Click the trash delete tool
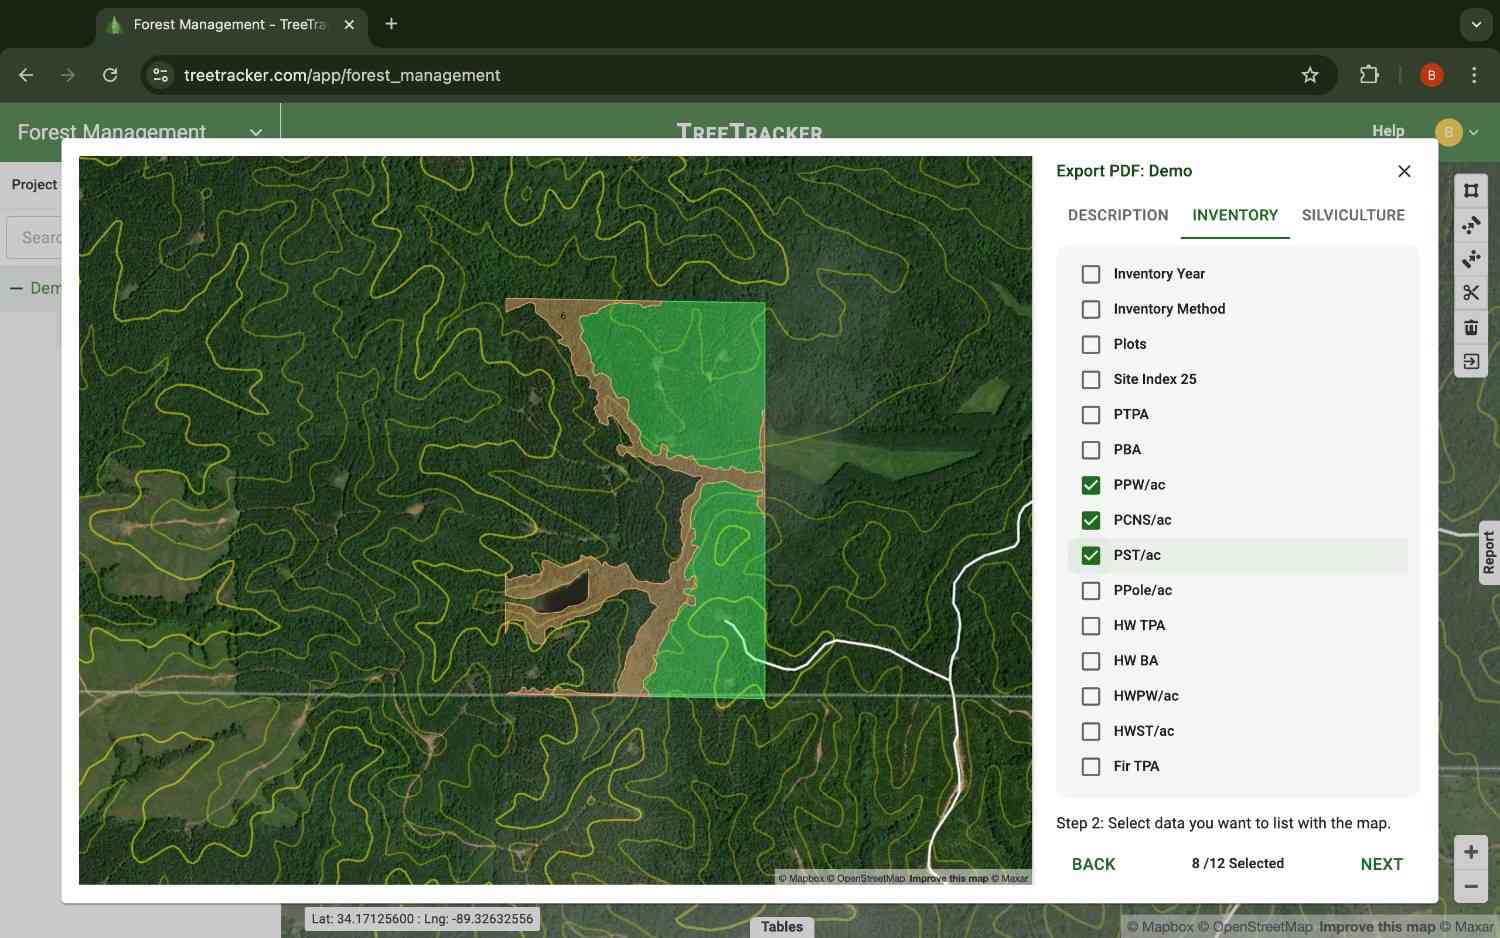Viewport: 1500px width, 938px height. pos(1471,326)
